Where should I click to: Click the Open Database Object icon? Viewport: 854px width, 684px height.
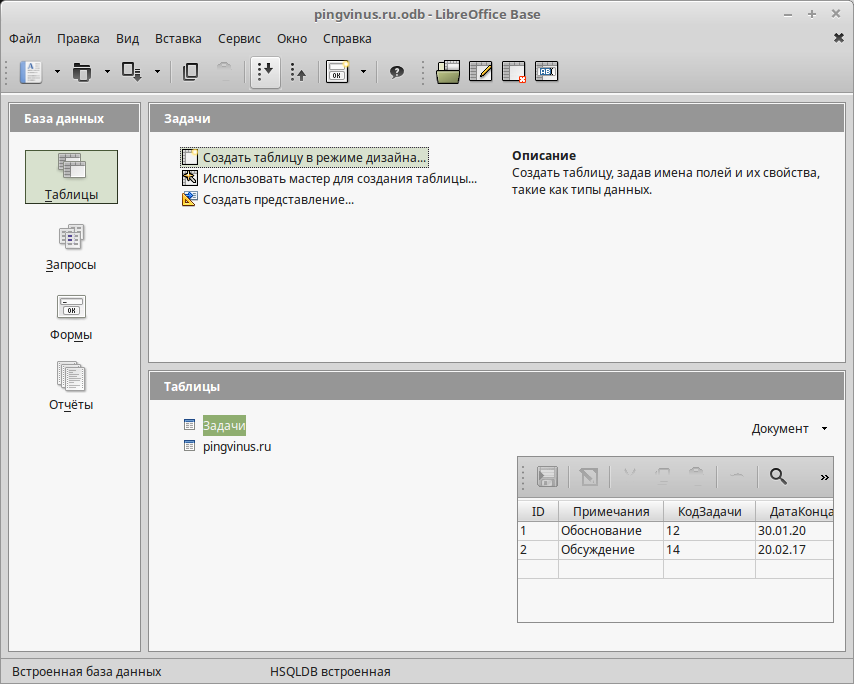pos(448,72)
